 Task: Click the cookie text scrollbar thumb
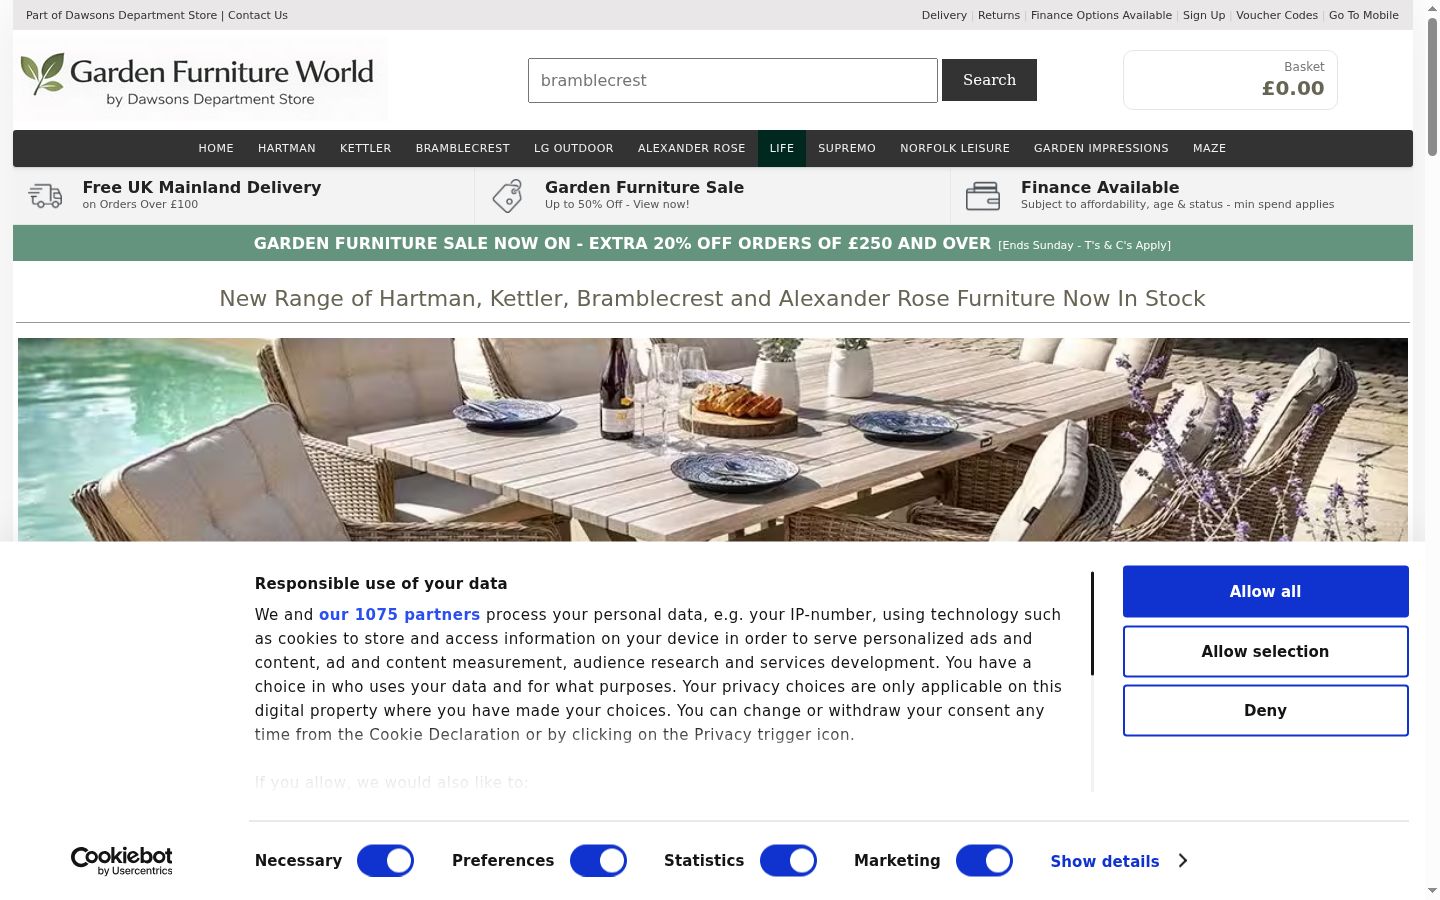point(1092,624)
